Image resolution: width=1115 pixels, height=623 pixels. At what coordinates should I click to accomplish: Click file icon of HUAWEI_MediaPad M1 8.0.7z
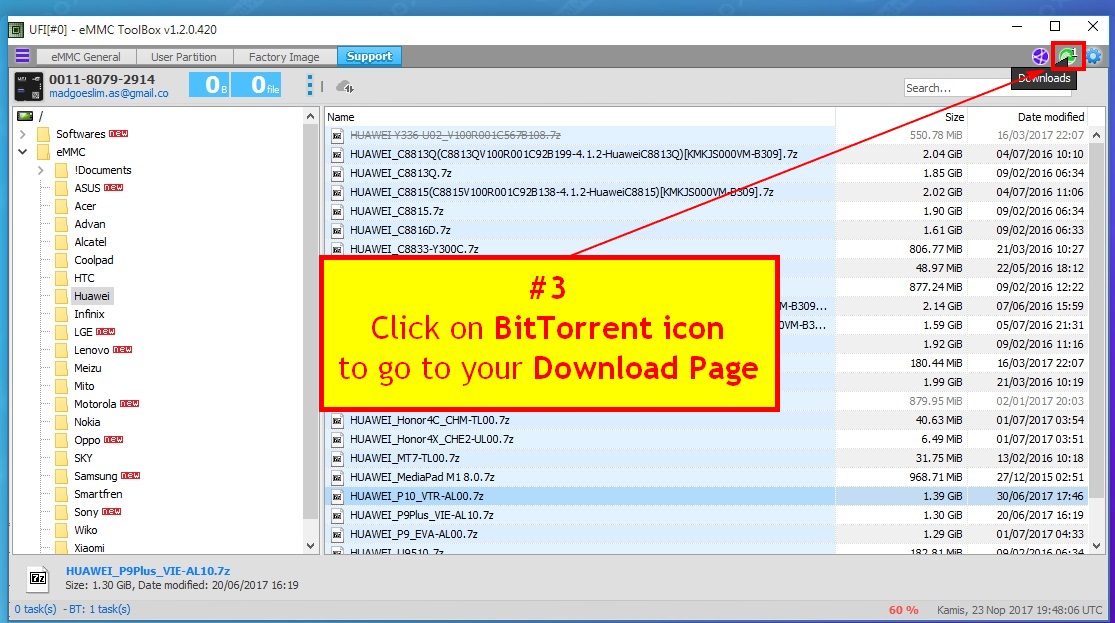[338, 477]
